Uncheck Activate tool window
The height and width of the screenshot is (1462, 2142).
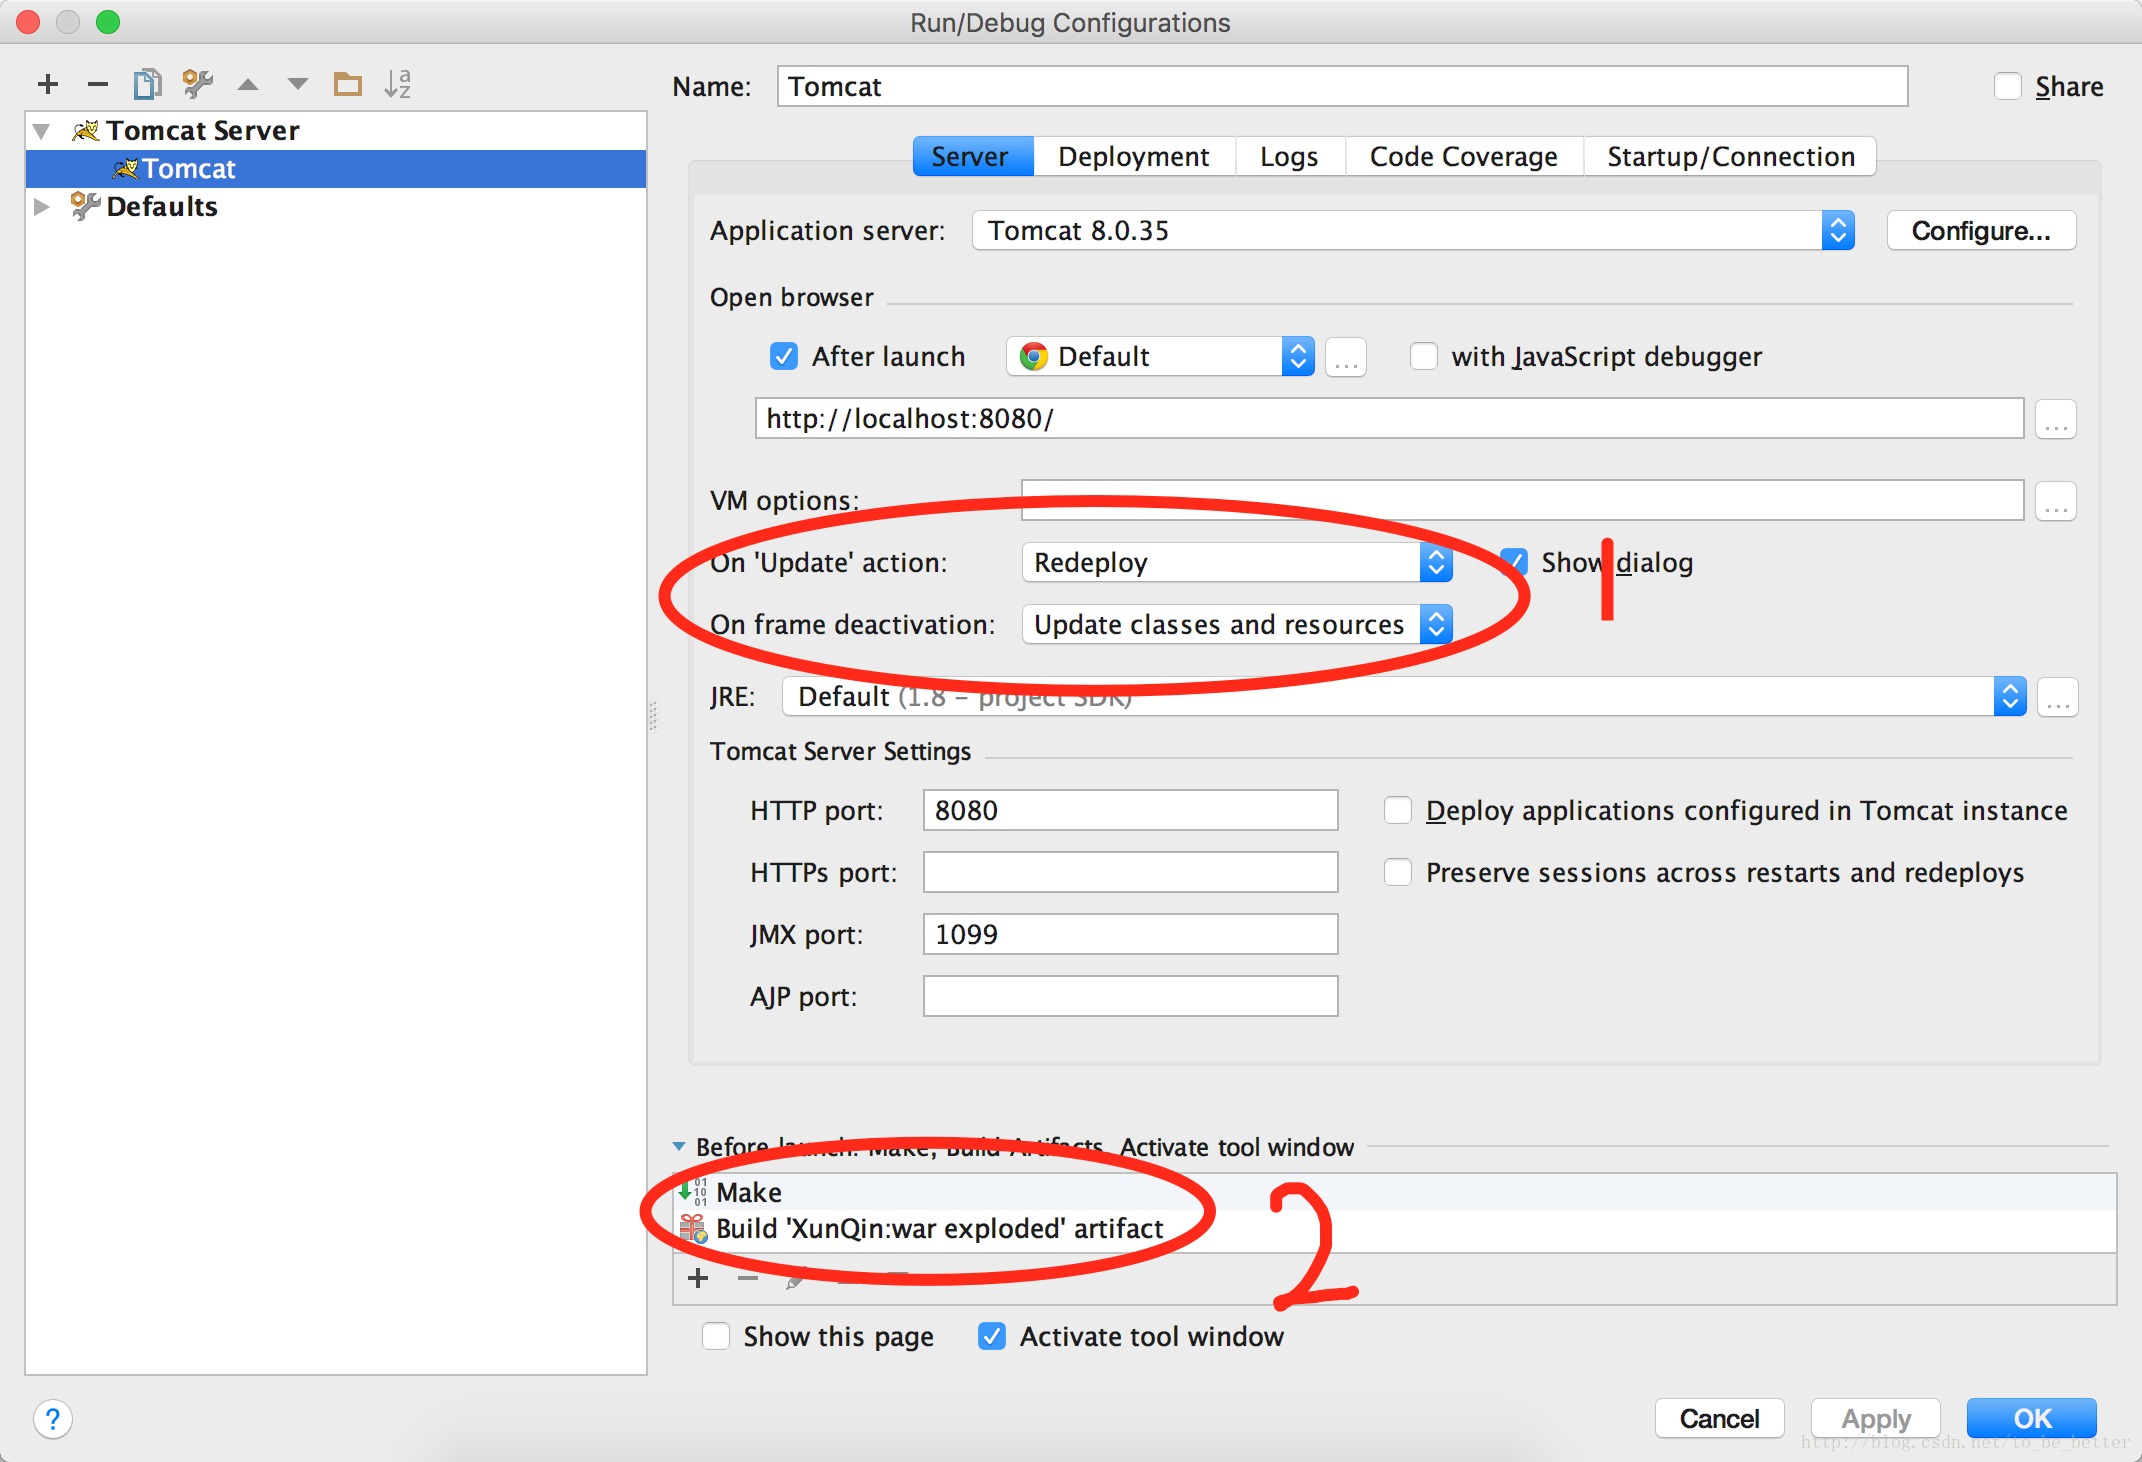(992, 1337)
